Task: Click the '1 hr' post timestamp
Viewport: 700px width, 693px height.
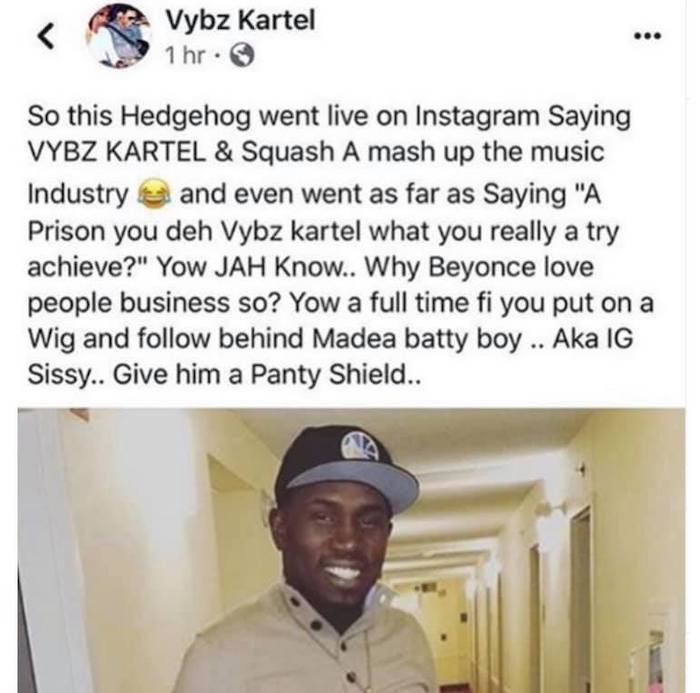Action: 185,55
